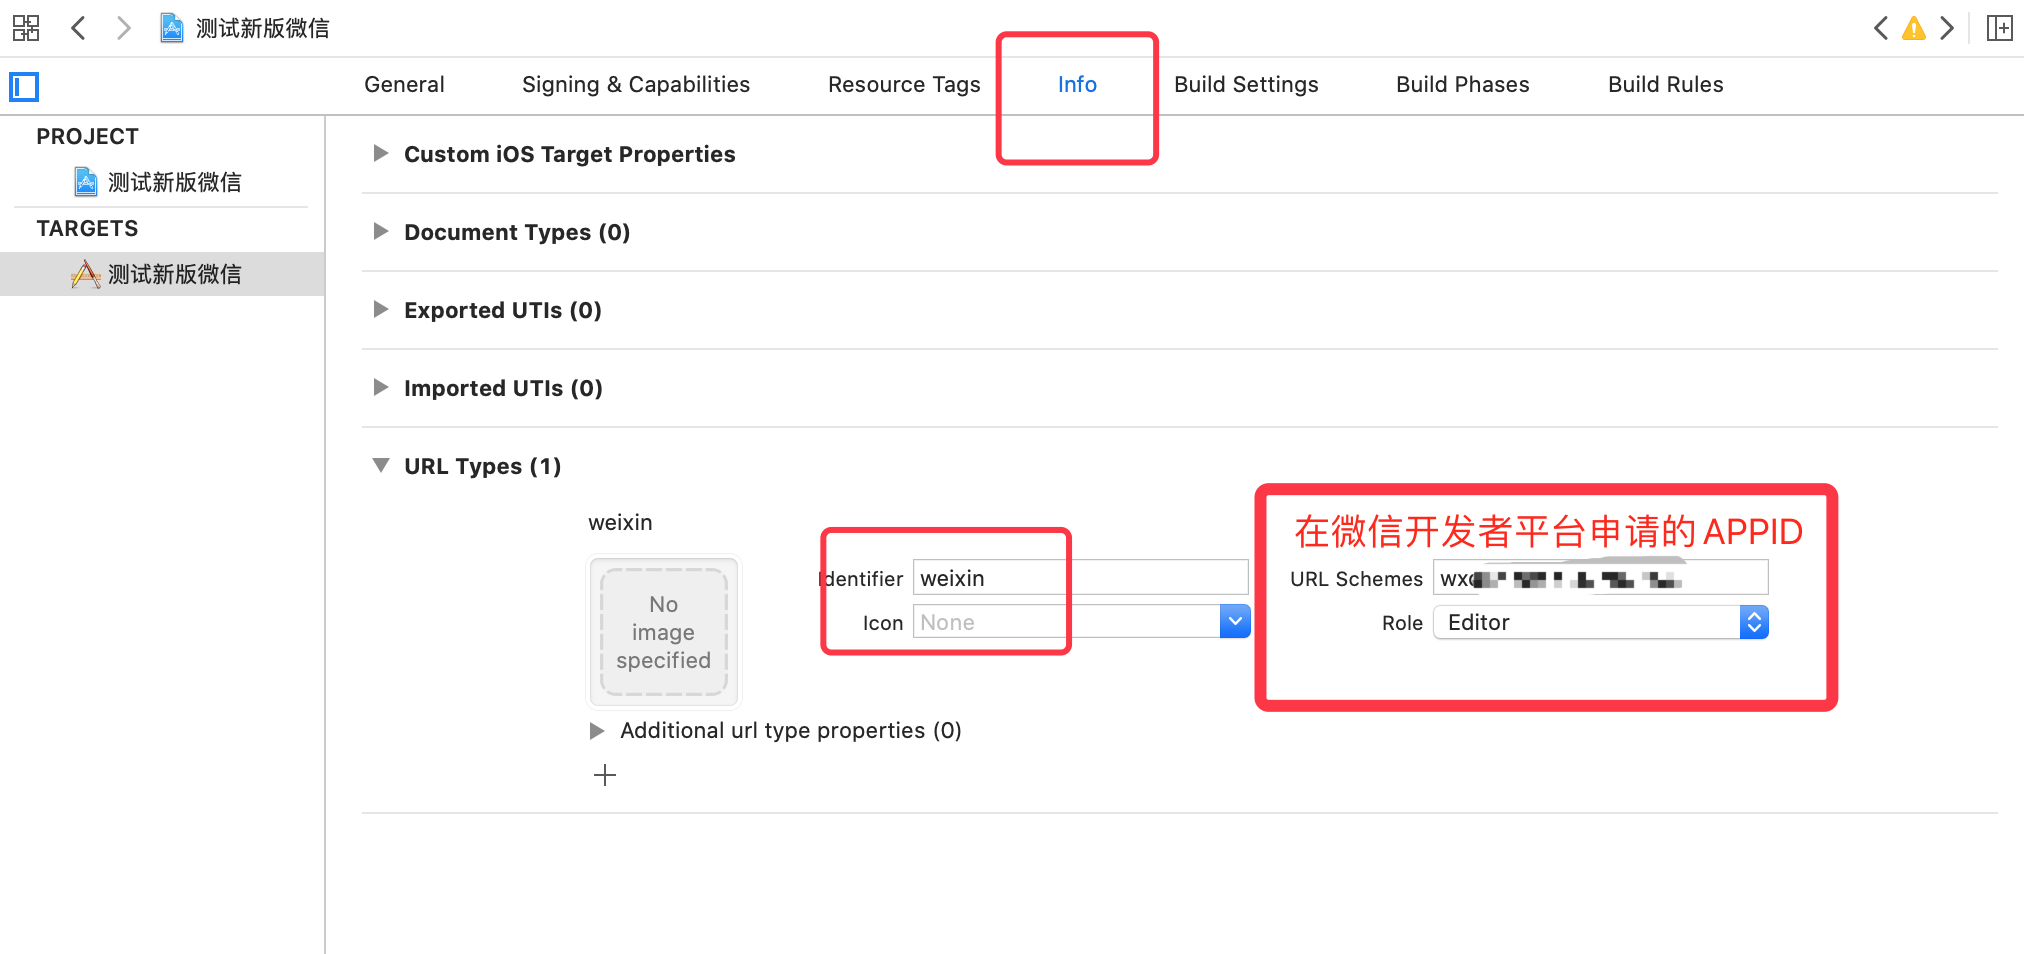The width and height of the screenshot is (2024, 954).
Task: Switch to Build Phases tab
Action: [1463, 85]
